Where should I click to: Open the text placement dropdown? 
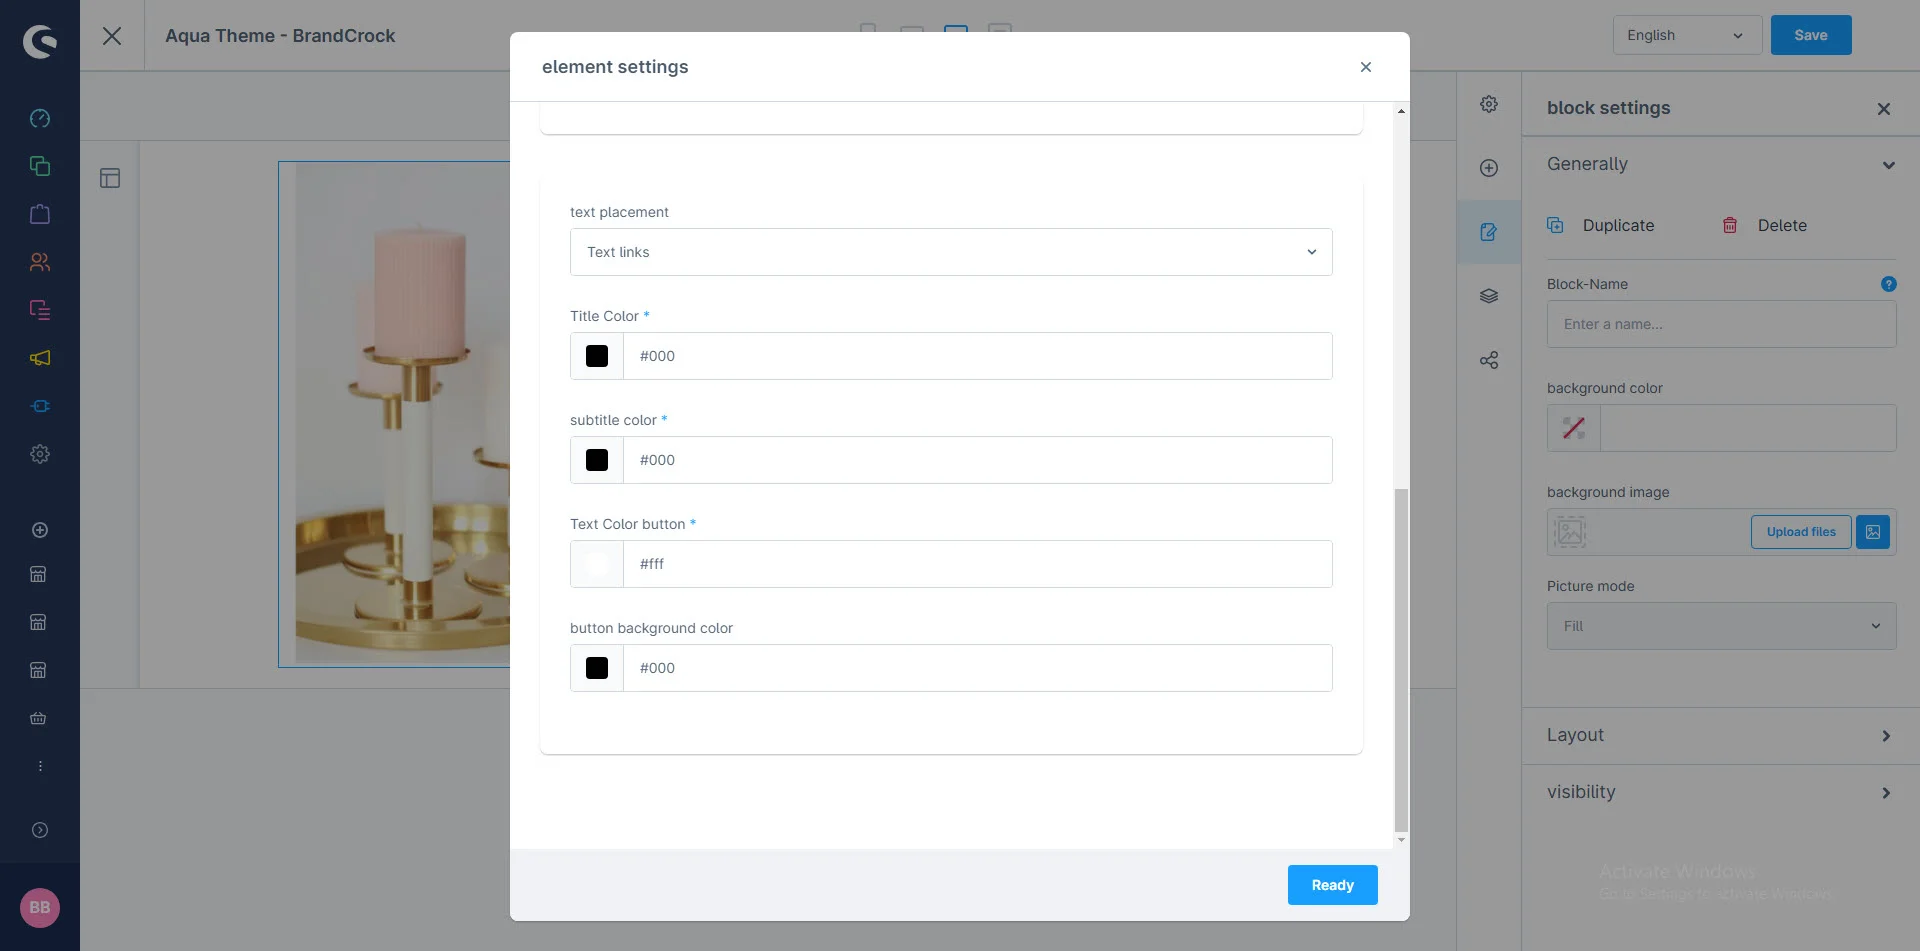point(951,252)
